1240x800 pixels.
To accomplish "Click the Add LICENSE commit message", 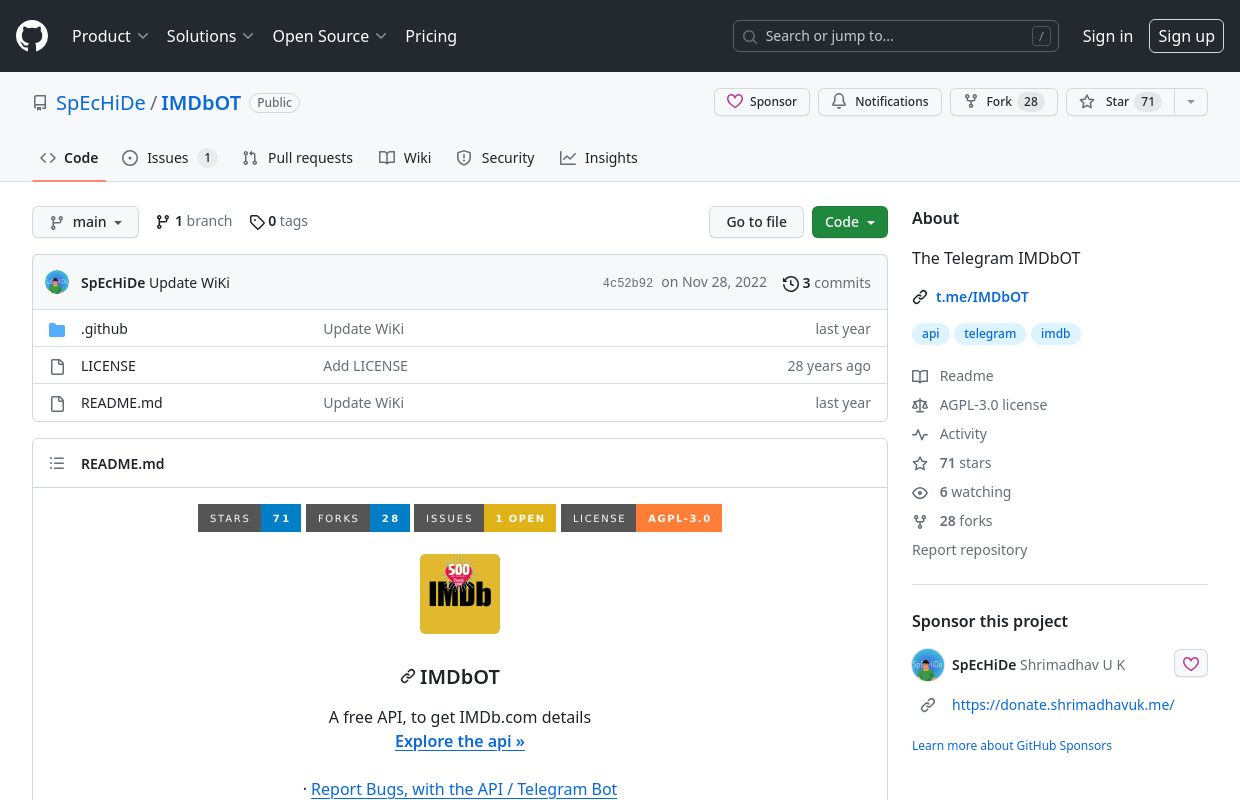I will pos(365,366).
